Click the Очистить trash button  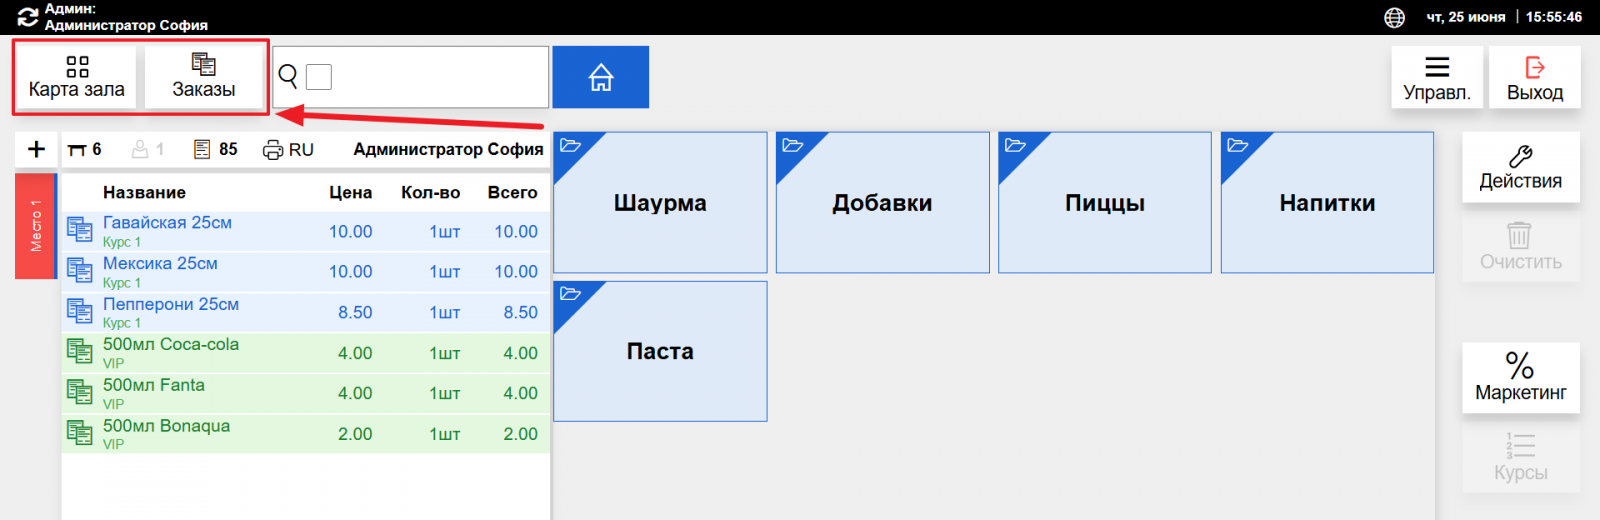[x=1521, y=247]
